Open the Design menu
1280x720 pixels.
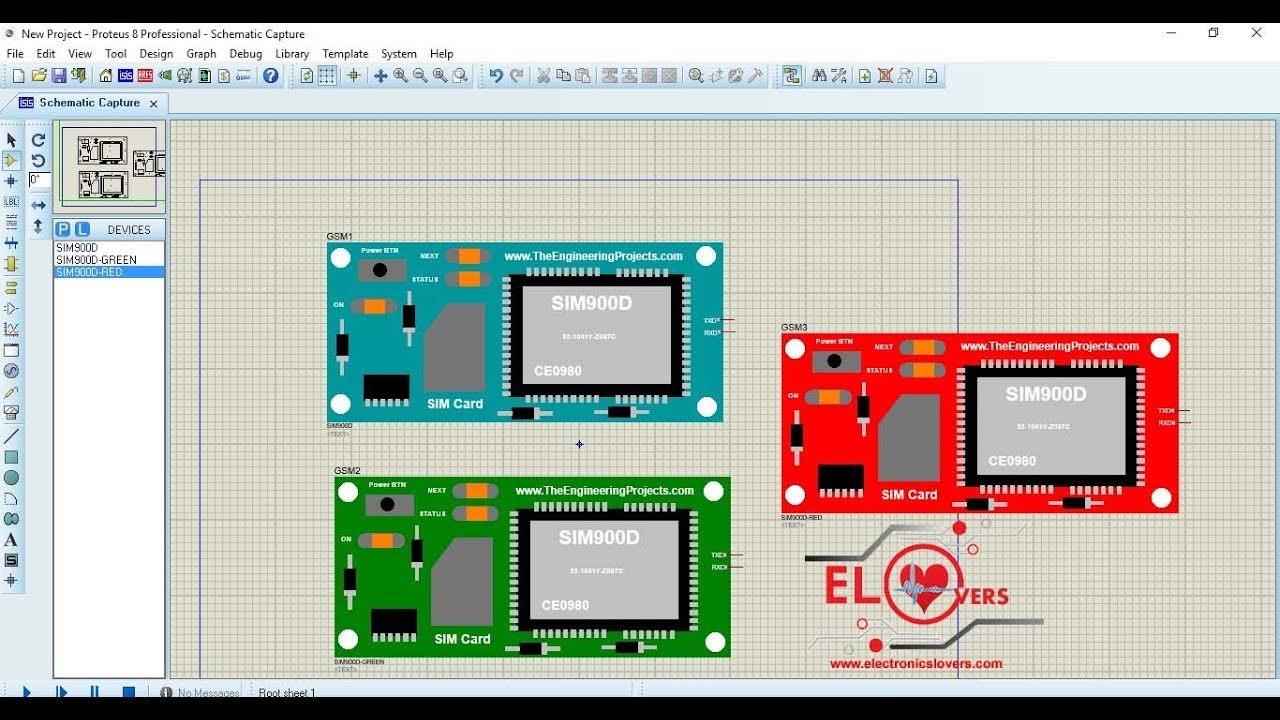[156, 54]
